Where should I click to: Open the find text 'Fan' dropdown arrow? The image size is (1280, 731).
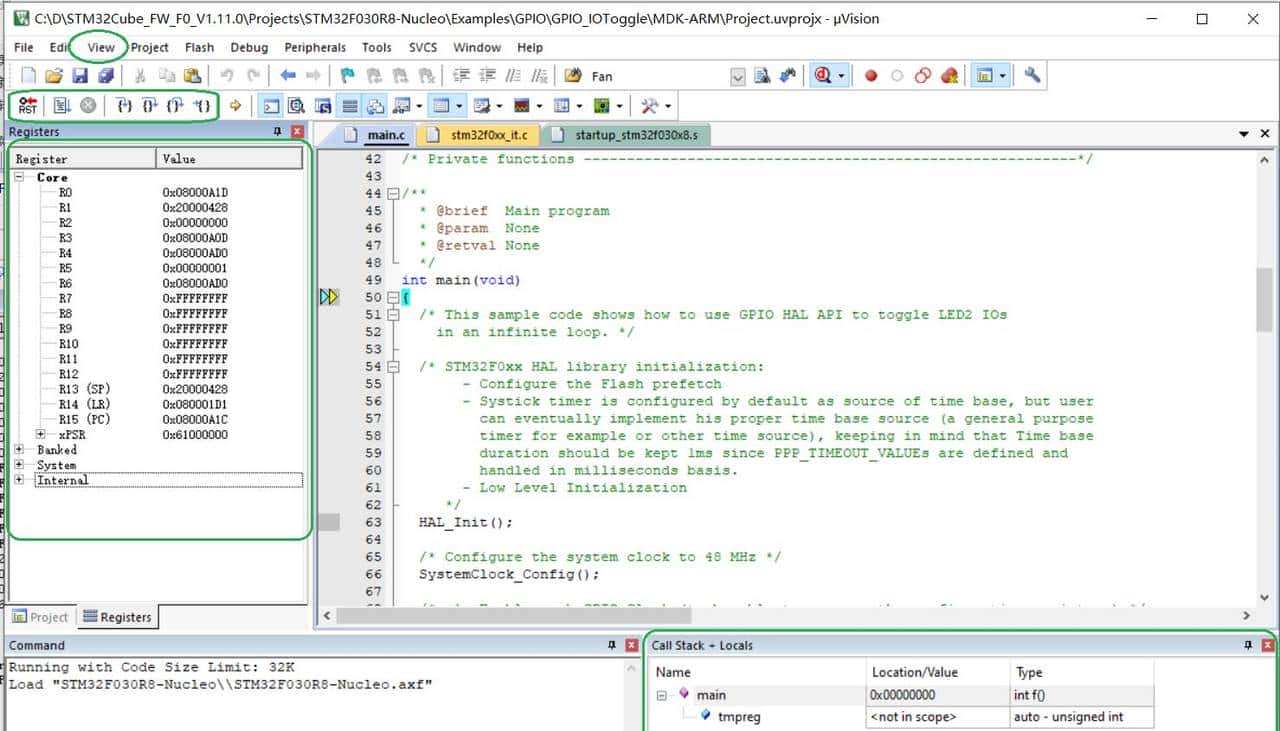coord(738,76)
